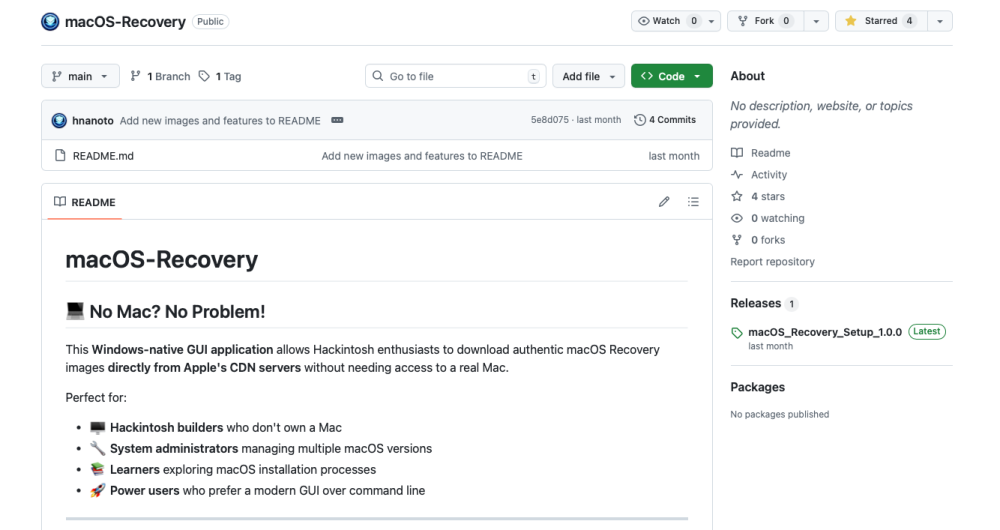This screenshot has width=1000, height=530.
Task: View the 0 watching link
Action: (x=777, y=218)
